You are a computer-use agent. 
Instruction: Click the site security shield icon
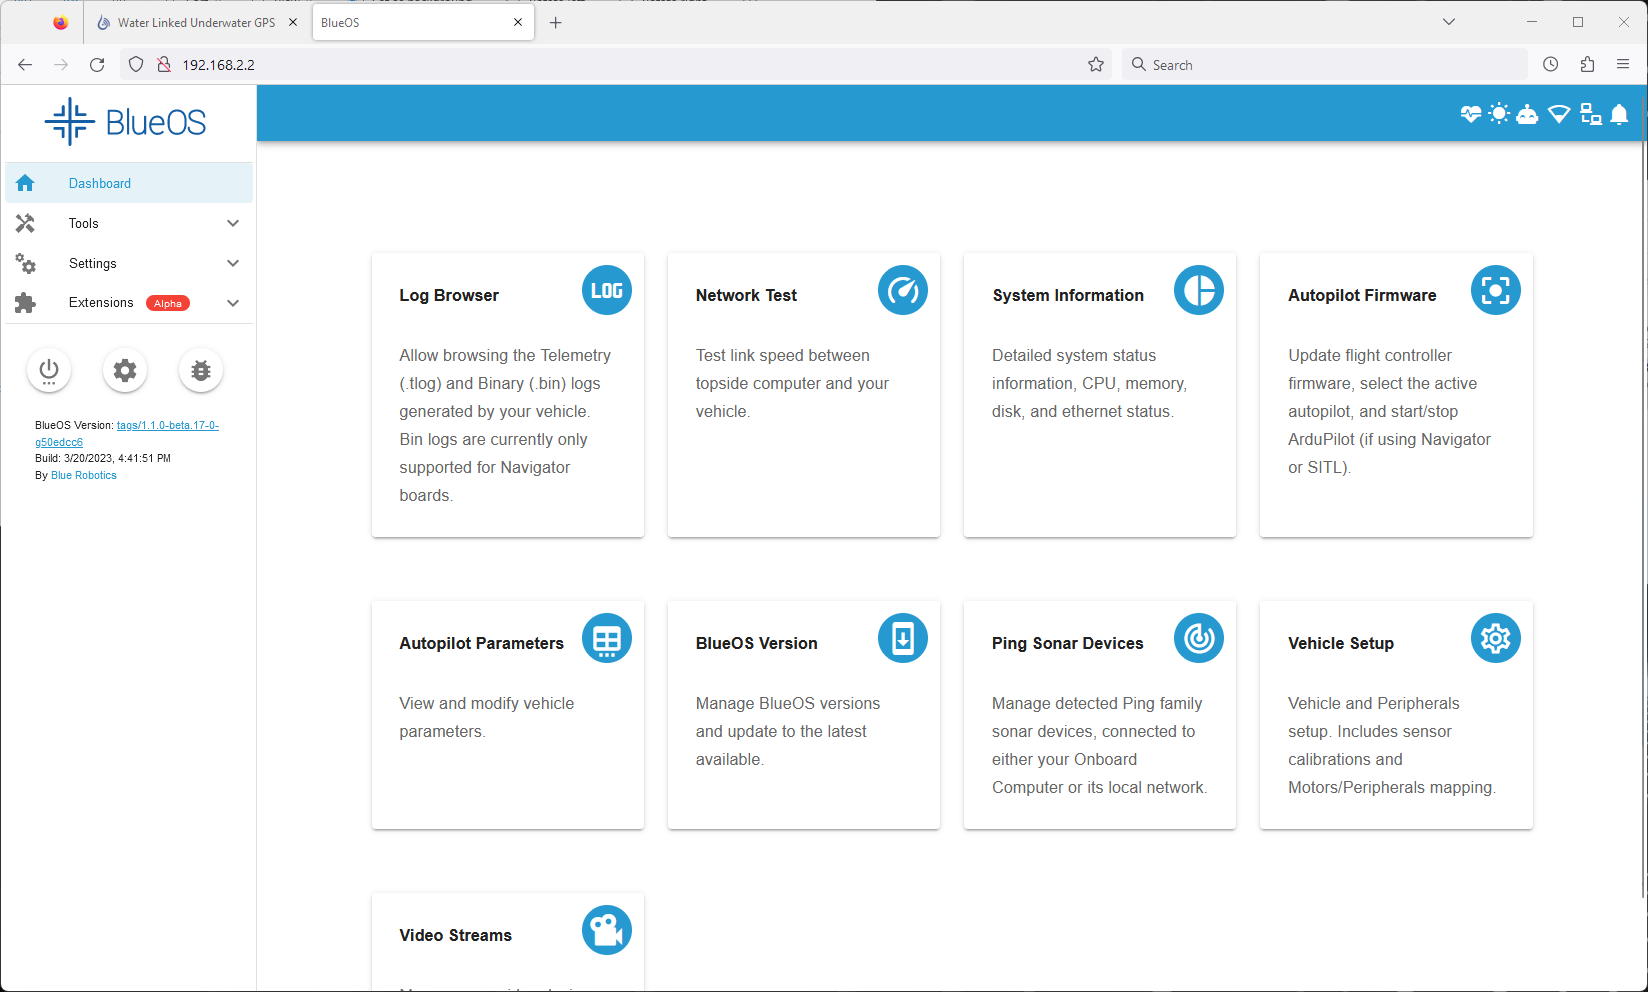[x=137, y=64]
